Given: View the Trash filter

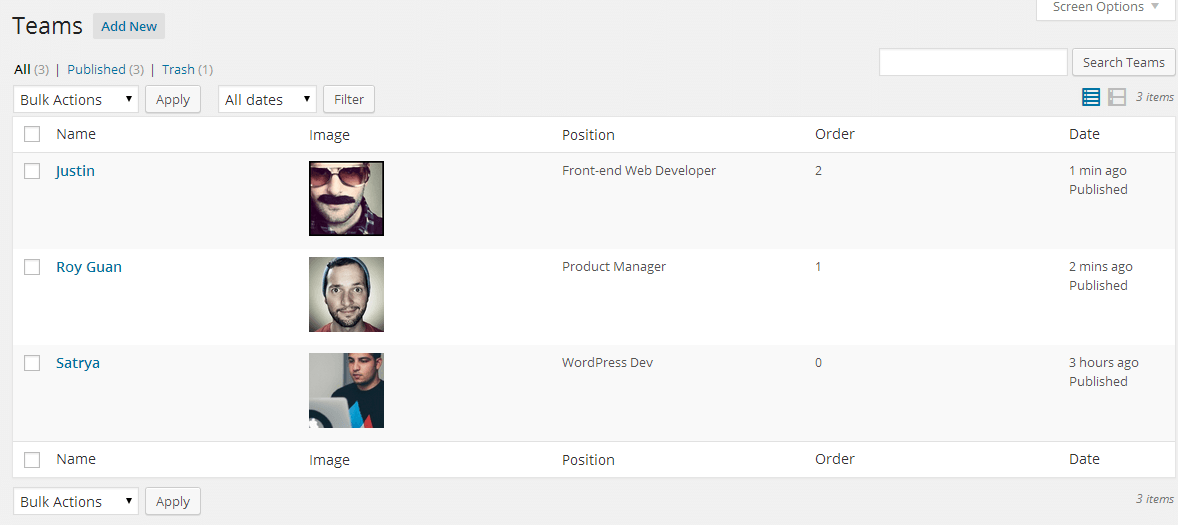Looking at the screenshot, I should [x=178, y=70].
